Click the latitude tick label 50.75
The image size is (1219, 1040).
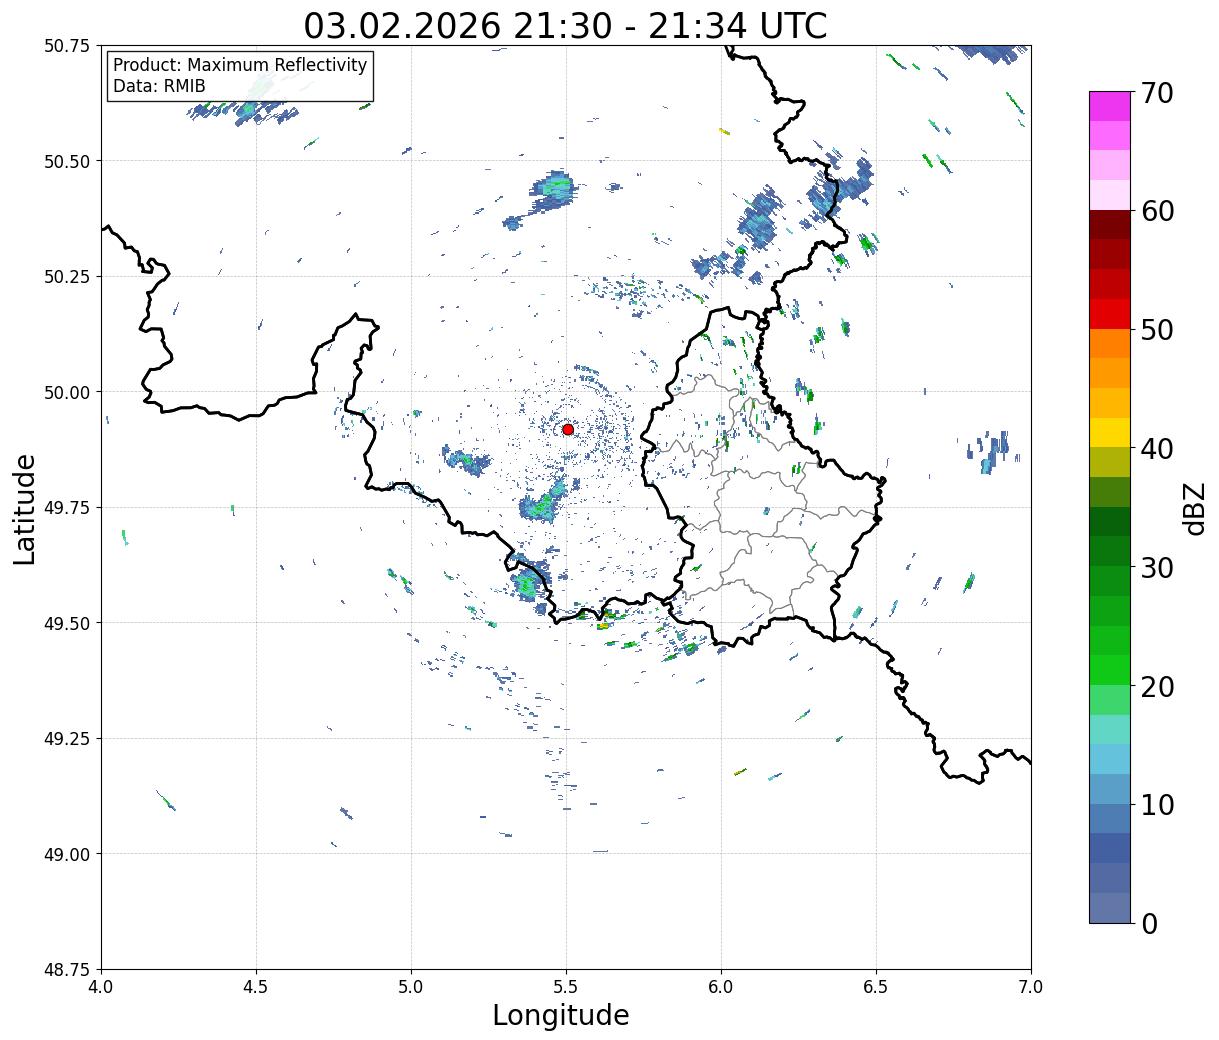tap(67, 46)
